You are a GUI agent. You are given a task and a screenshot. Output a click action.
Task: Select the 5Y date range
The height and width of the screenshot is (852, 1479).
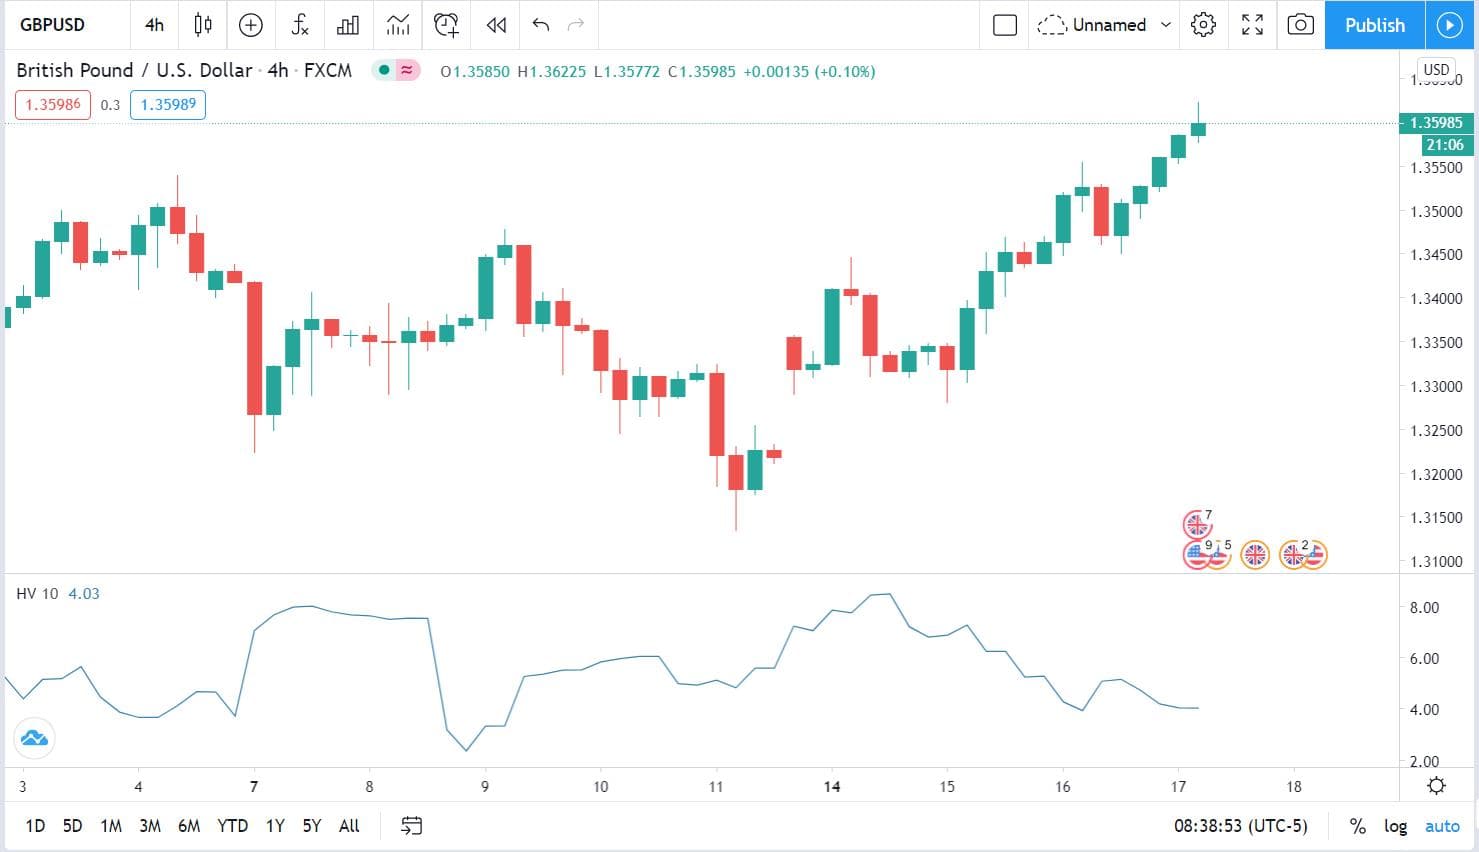312,826
